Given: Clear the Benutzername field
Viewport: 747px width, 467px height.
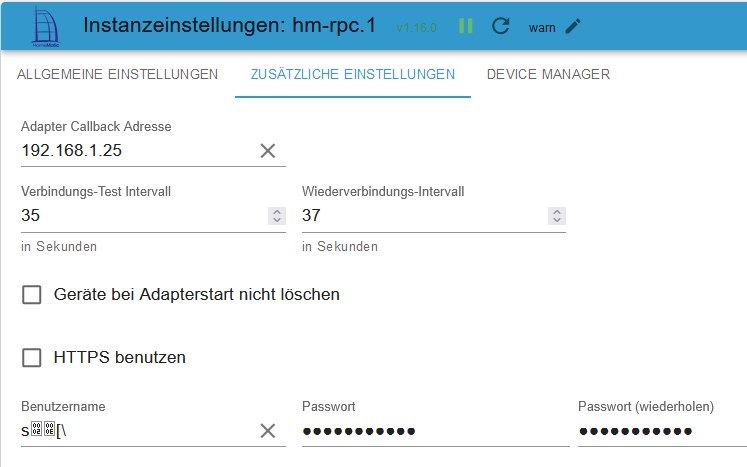Looking at the screenshot, I should [268, 430].
